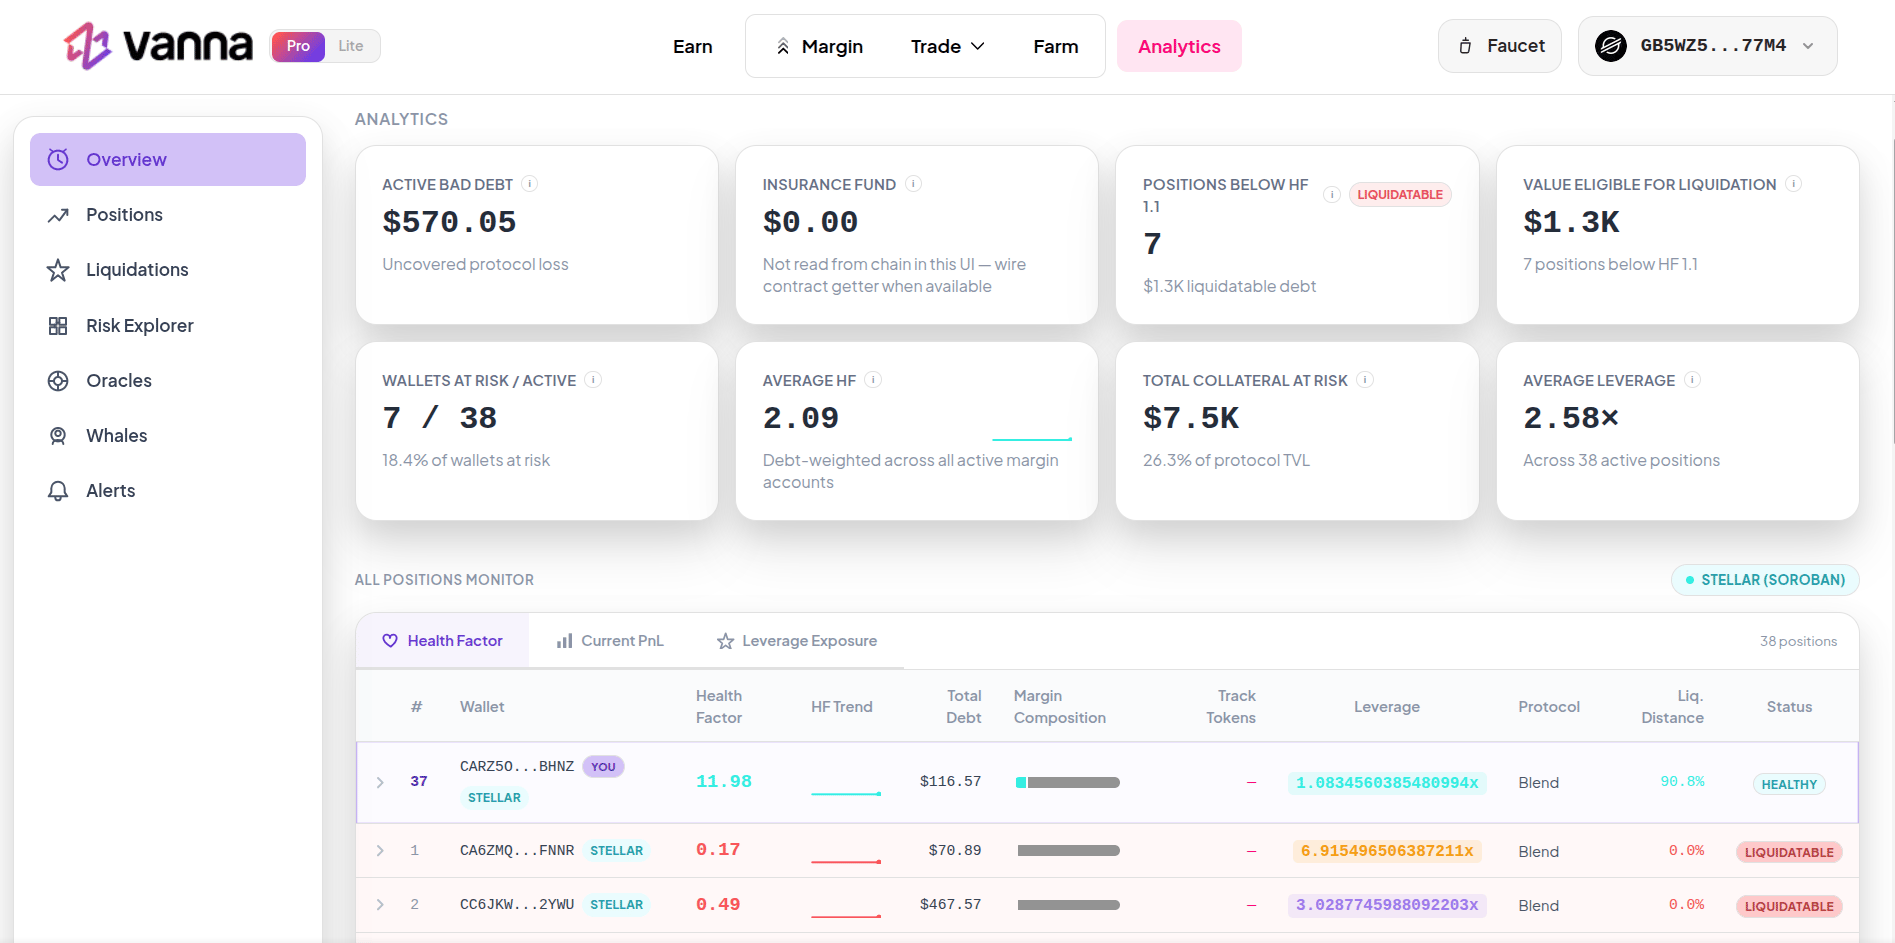Click leverage value 6.915496506387211x
Viewport: 1895px width, 943px height.
point(1387,851)
